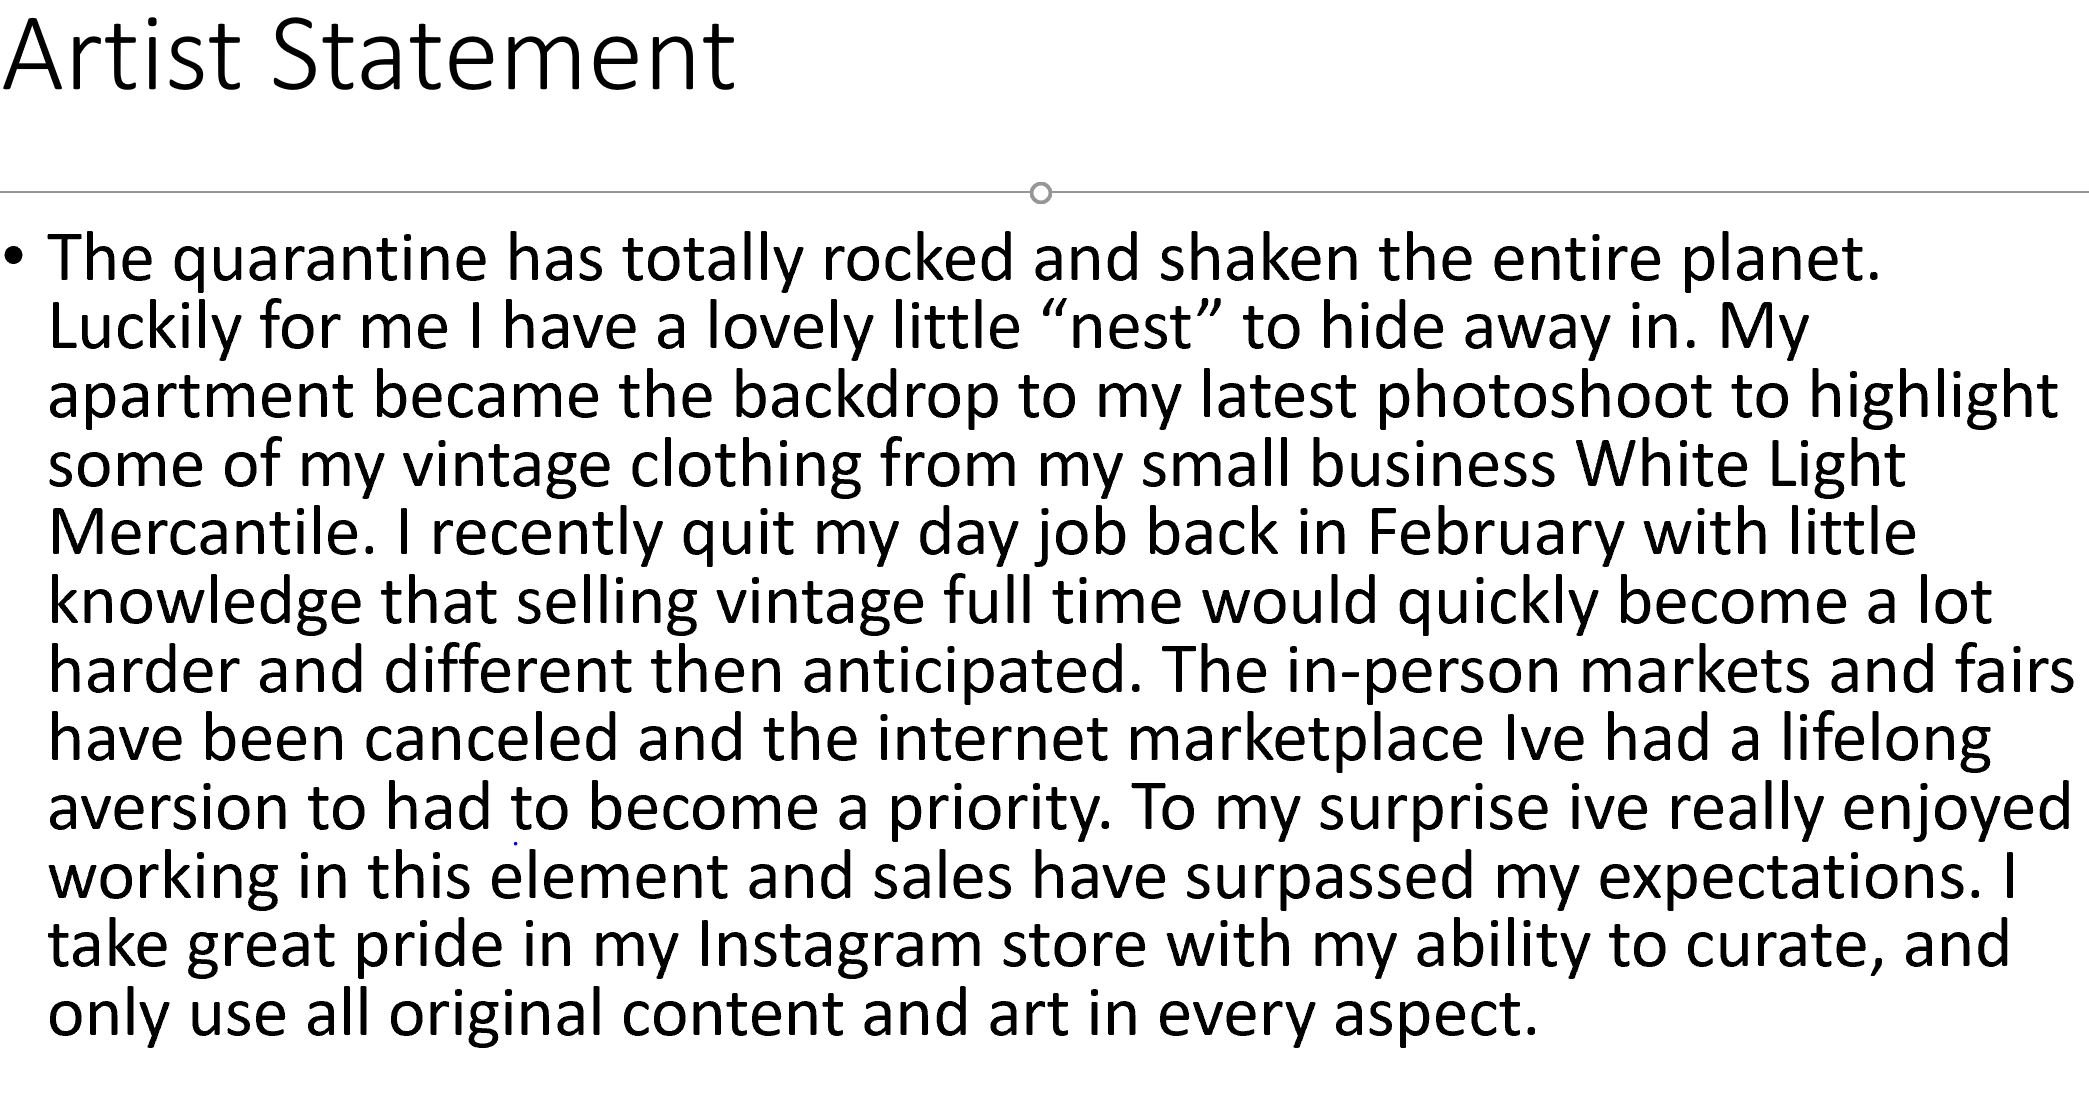
Task: Click the word 'knowledge' in the paragraph
Action: click(205, 602)
